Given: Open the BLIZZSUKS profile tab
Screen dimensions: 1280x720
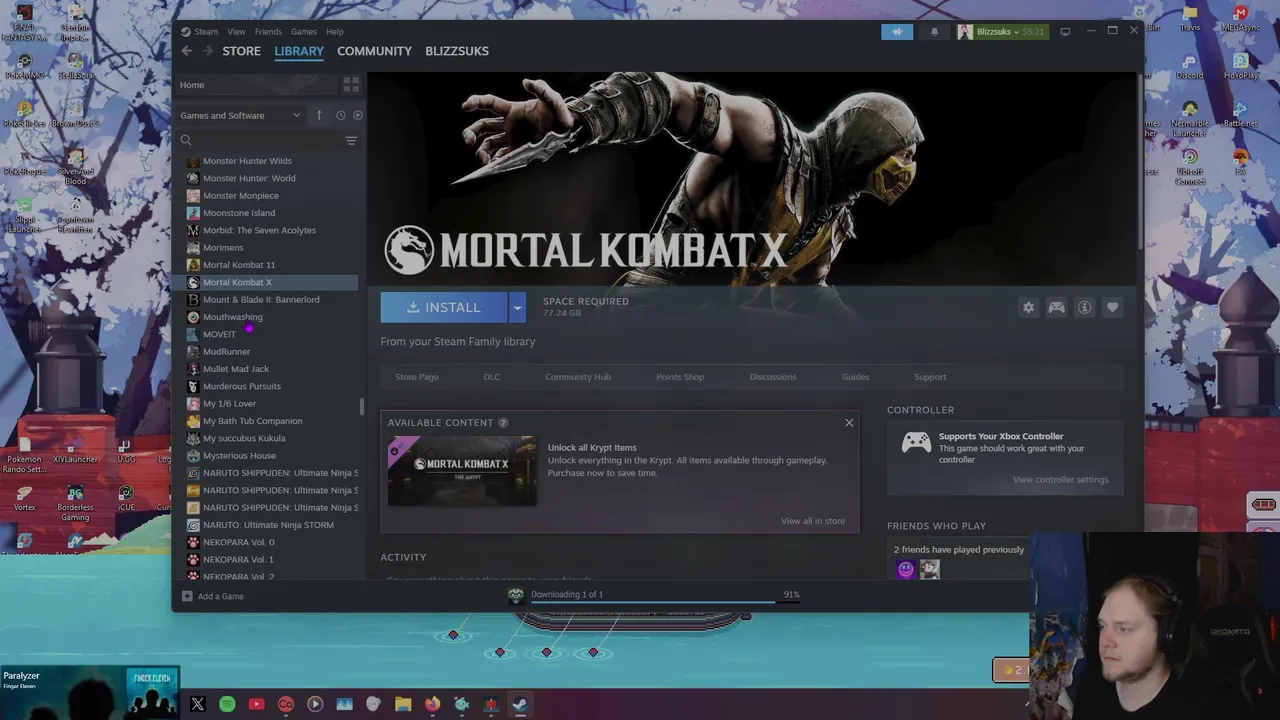Looking at the screenshot, I should [x=457, y=51].
